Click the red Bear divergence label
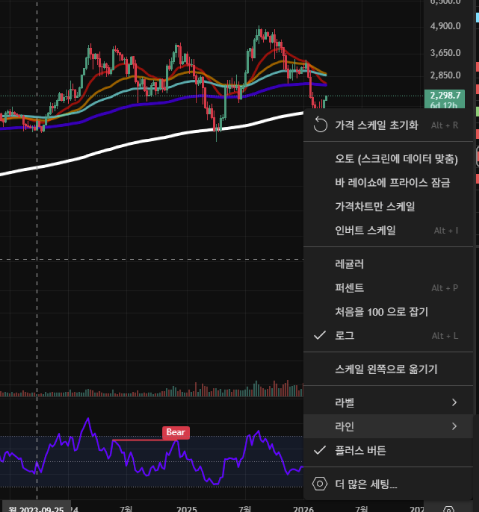The height and width of the screenshot is (512, 479). click(176, 433)
